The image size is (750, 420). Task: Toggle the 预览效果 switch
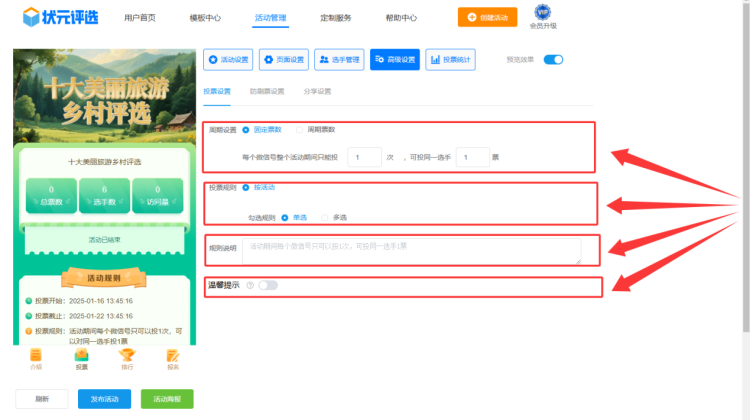click(553, 60)
